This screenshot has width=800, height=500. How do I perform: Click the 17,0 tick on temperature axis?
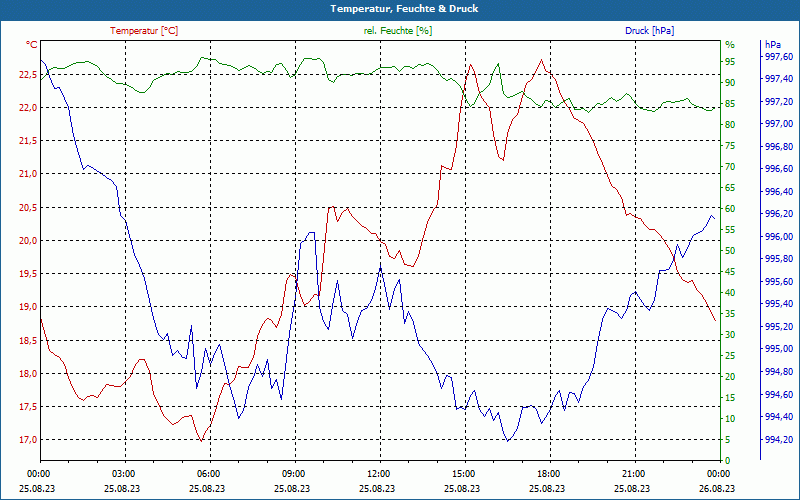point(28,440)
